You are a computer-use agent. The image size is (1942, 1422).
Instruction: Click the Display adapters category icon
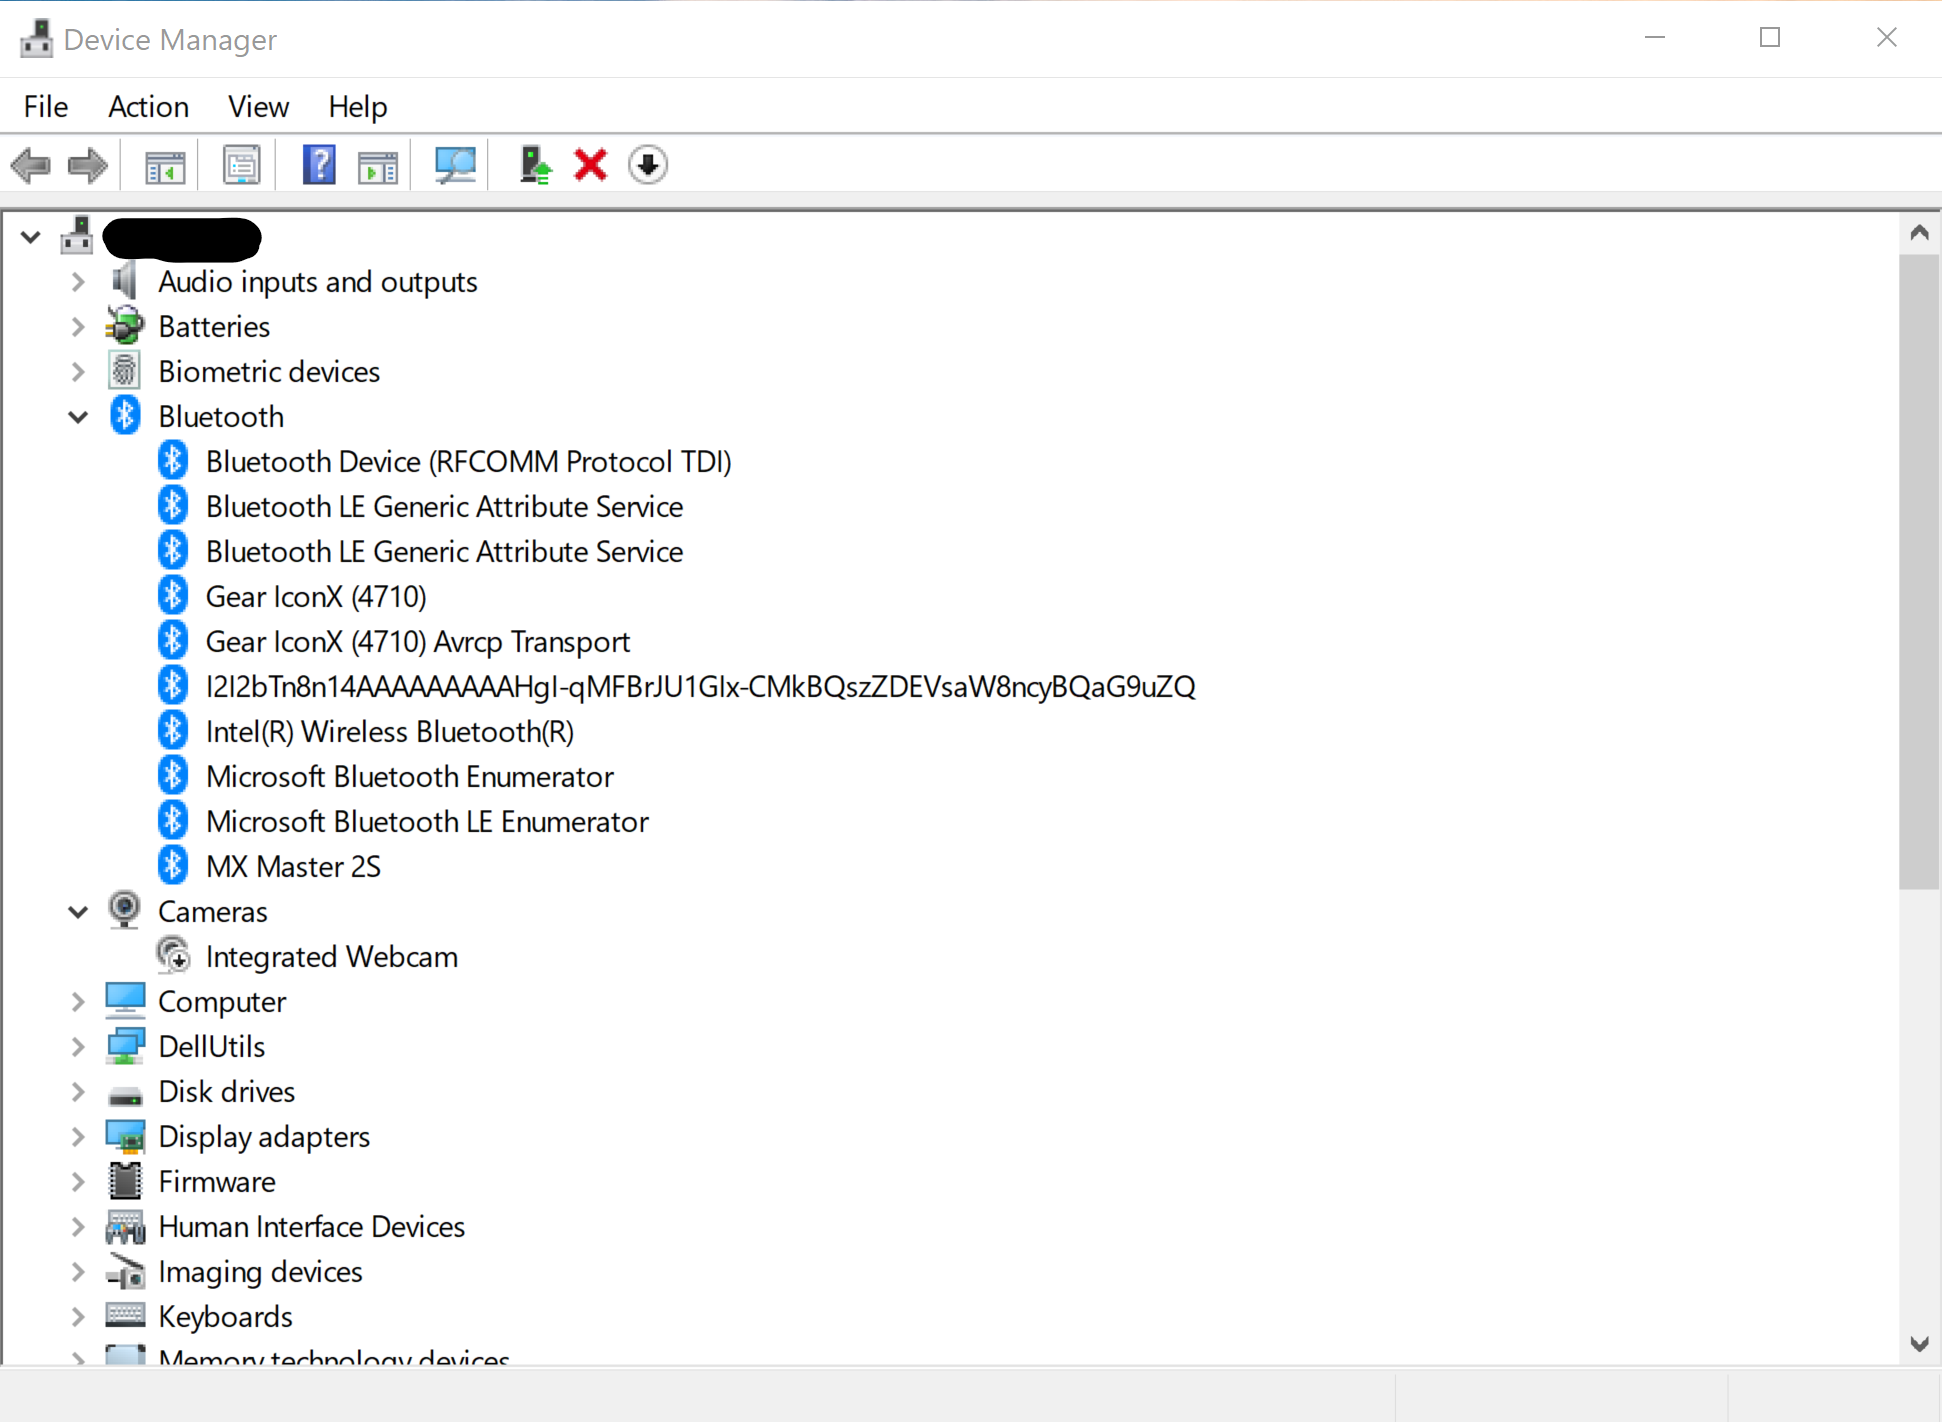[x=125, y=1136]
